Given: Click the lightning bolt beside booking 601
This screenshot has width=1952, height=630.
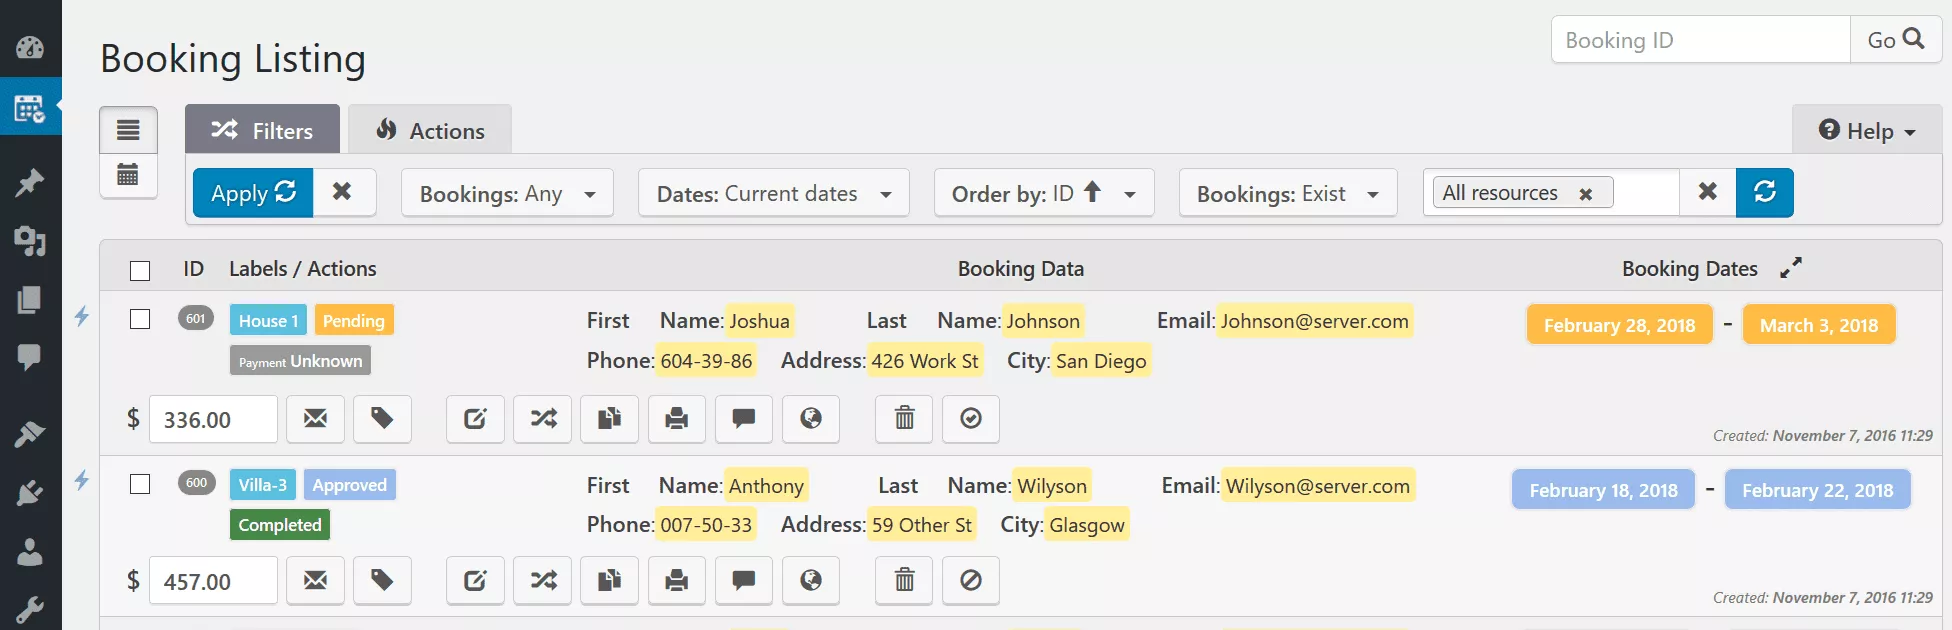Looking at the screenshot, I should coord(82,316).
